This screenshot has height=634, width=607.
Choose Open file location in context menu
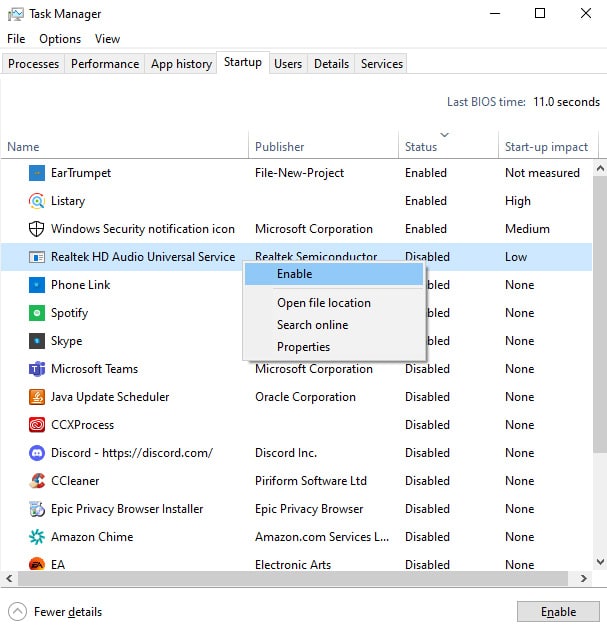(334, 303)
